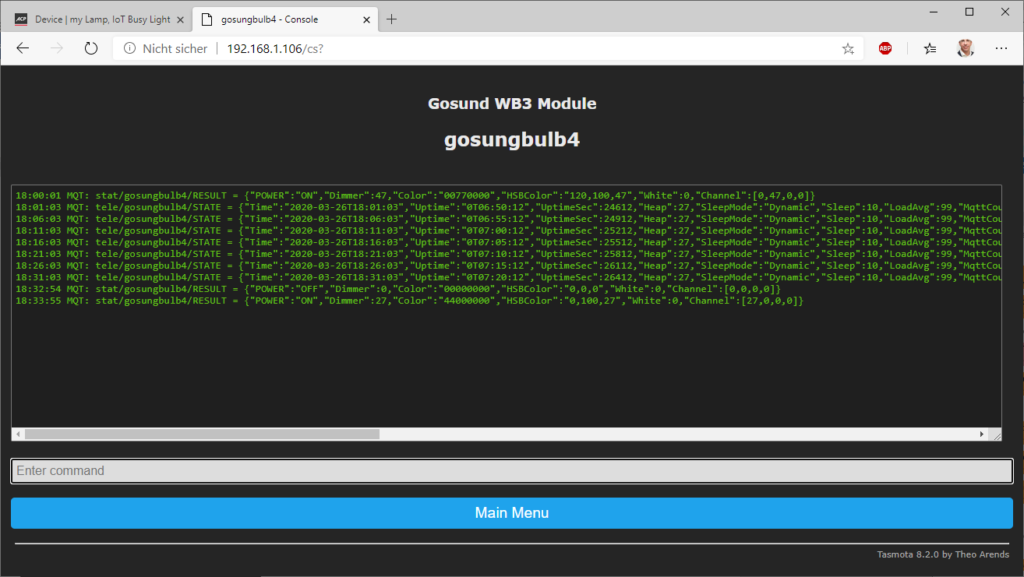This screenshot has width=1024, height=577.
Task: Reload the Tasmota console page
Action: coord(91,48)
